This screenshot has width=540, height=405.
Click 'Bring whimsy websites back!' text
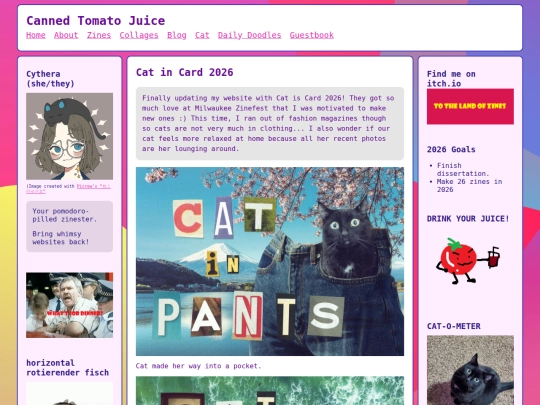click(61, 238)
